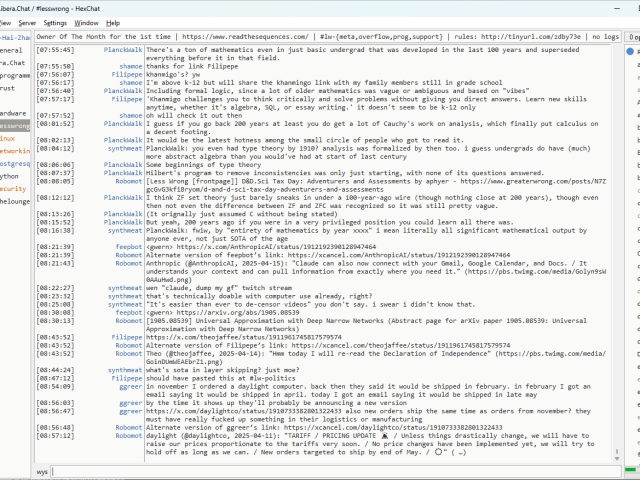Open feepbot's x.com AnthropicAI status link
The width and height of the screenshot is (640, 480).
click(x=276, y=247)
